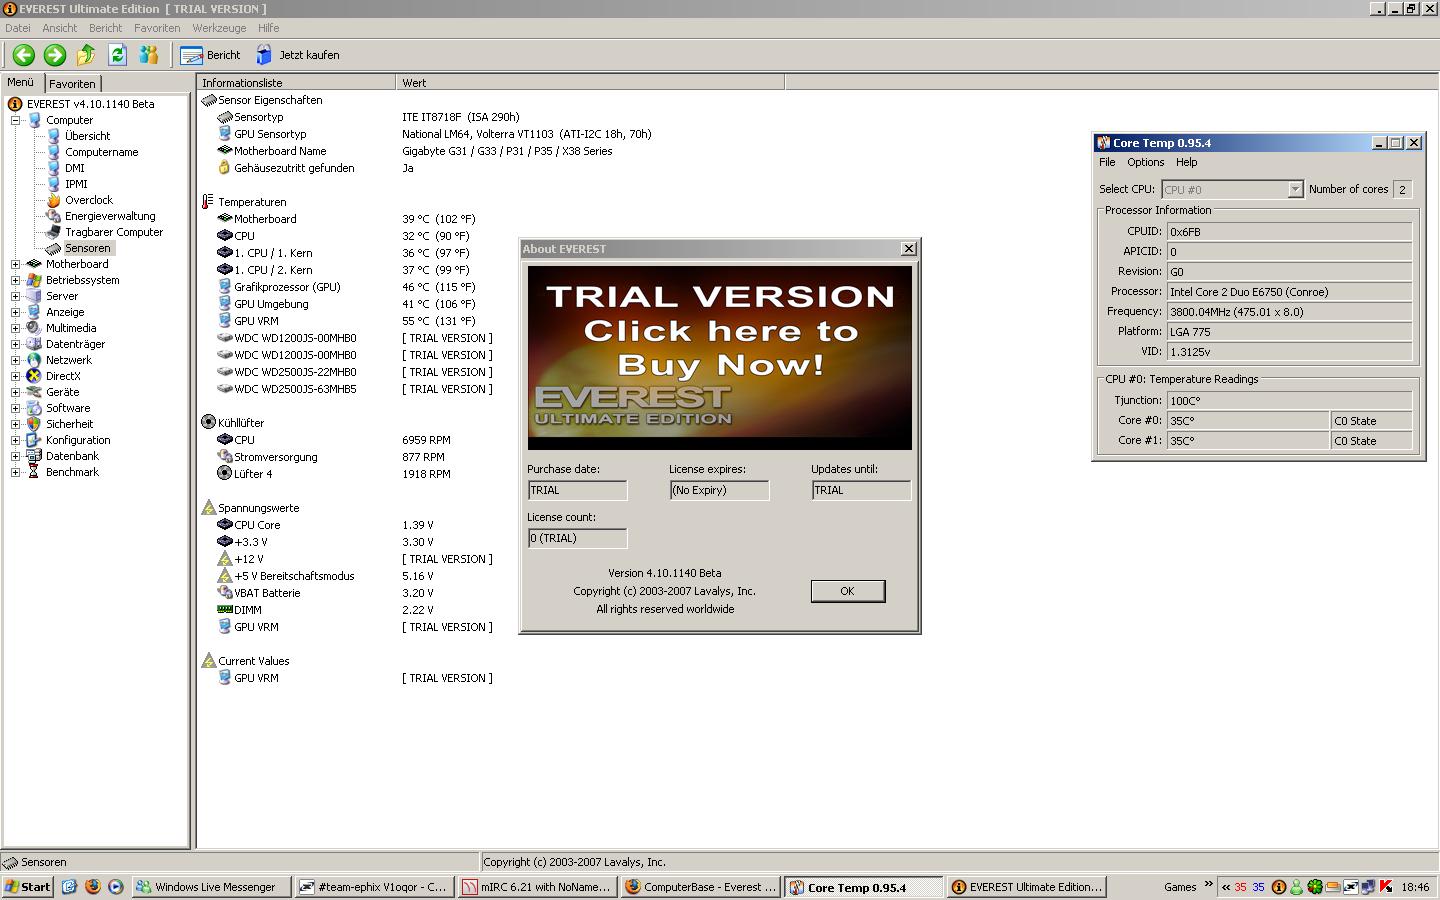1440x900 pixels.
Task: Switch to Windows Live Messenger taskbar button
Action: click(x=211, y=887)
